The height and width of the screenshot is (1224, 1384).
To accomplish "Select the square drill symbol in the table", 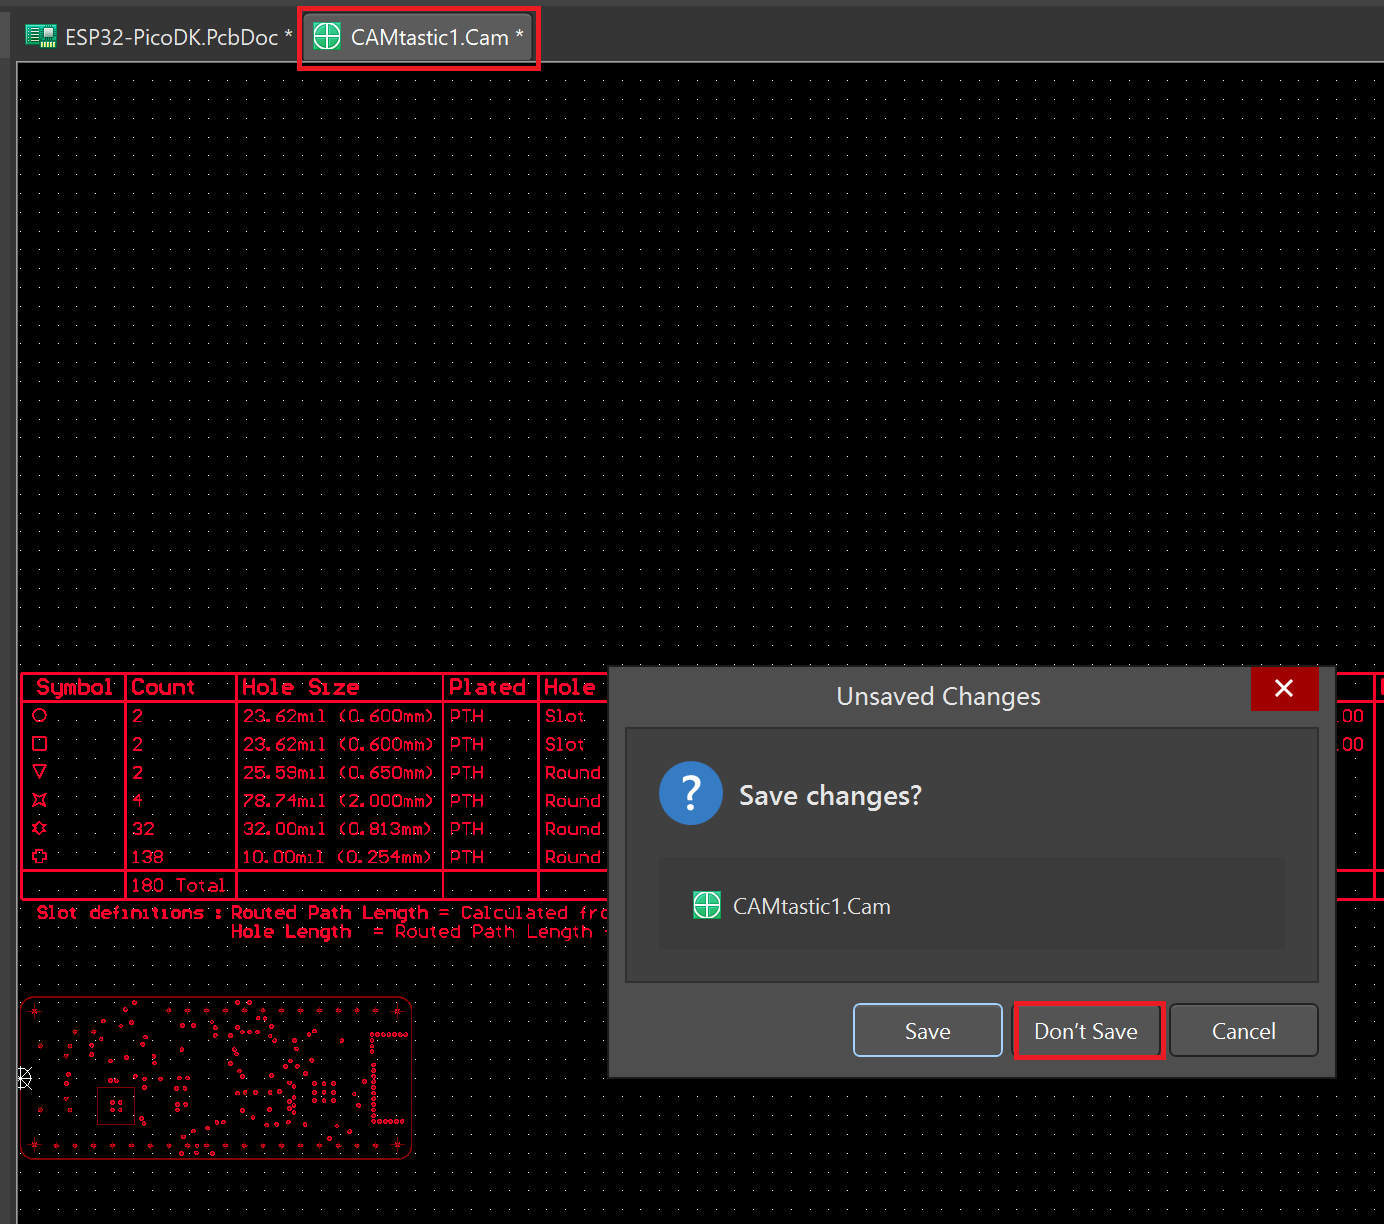I will tap(40, 744).
